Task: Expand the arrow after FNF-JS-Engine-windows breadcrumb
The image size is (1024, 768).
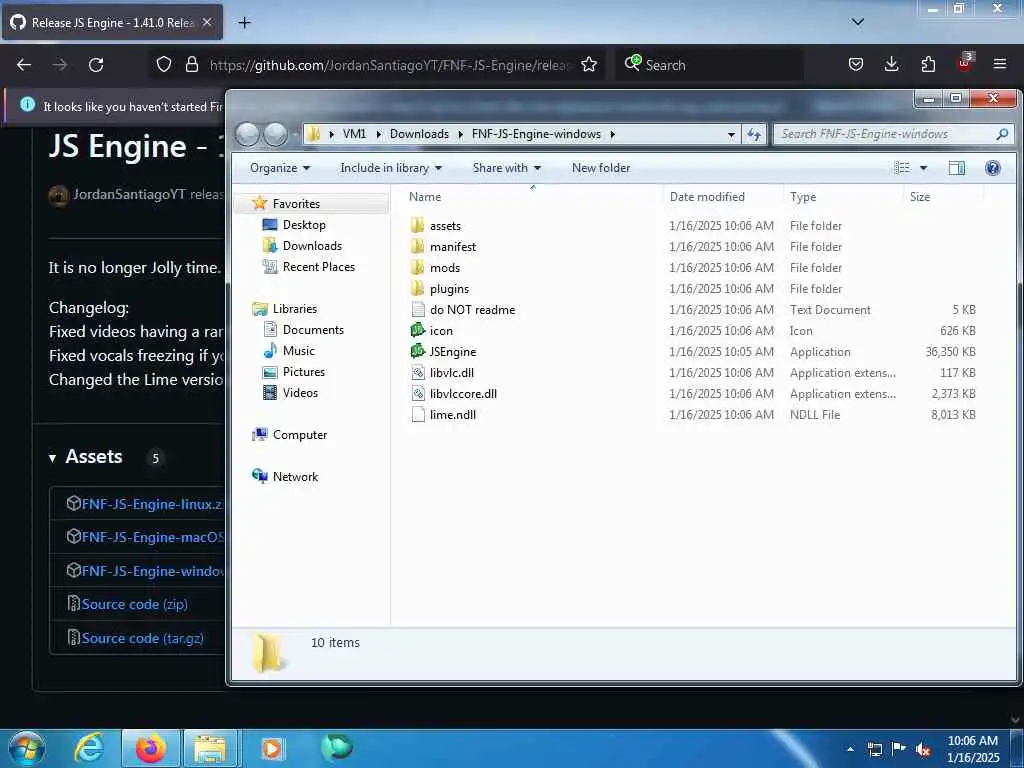Action: pyautogui.click(x=613, y=134)
